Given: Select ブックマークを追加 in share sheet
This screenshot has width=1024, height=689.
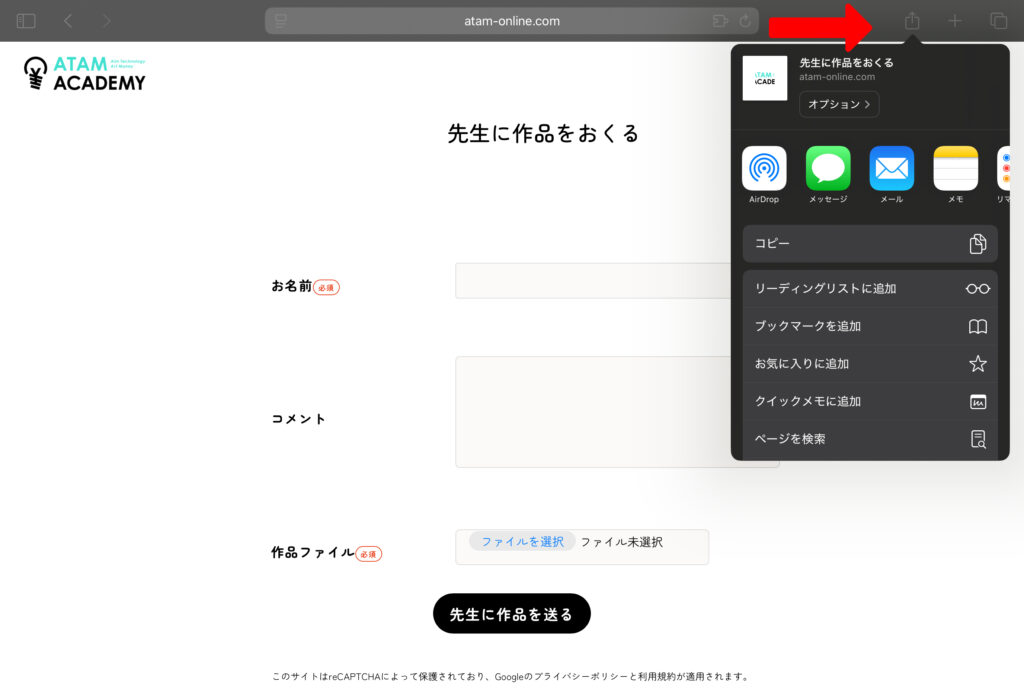Looking at the screenshot, I should point(870,326).
